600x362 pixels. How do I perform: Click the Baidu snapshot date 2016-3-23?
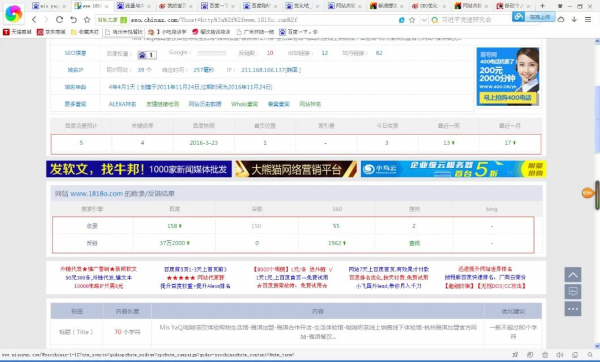204,143
